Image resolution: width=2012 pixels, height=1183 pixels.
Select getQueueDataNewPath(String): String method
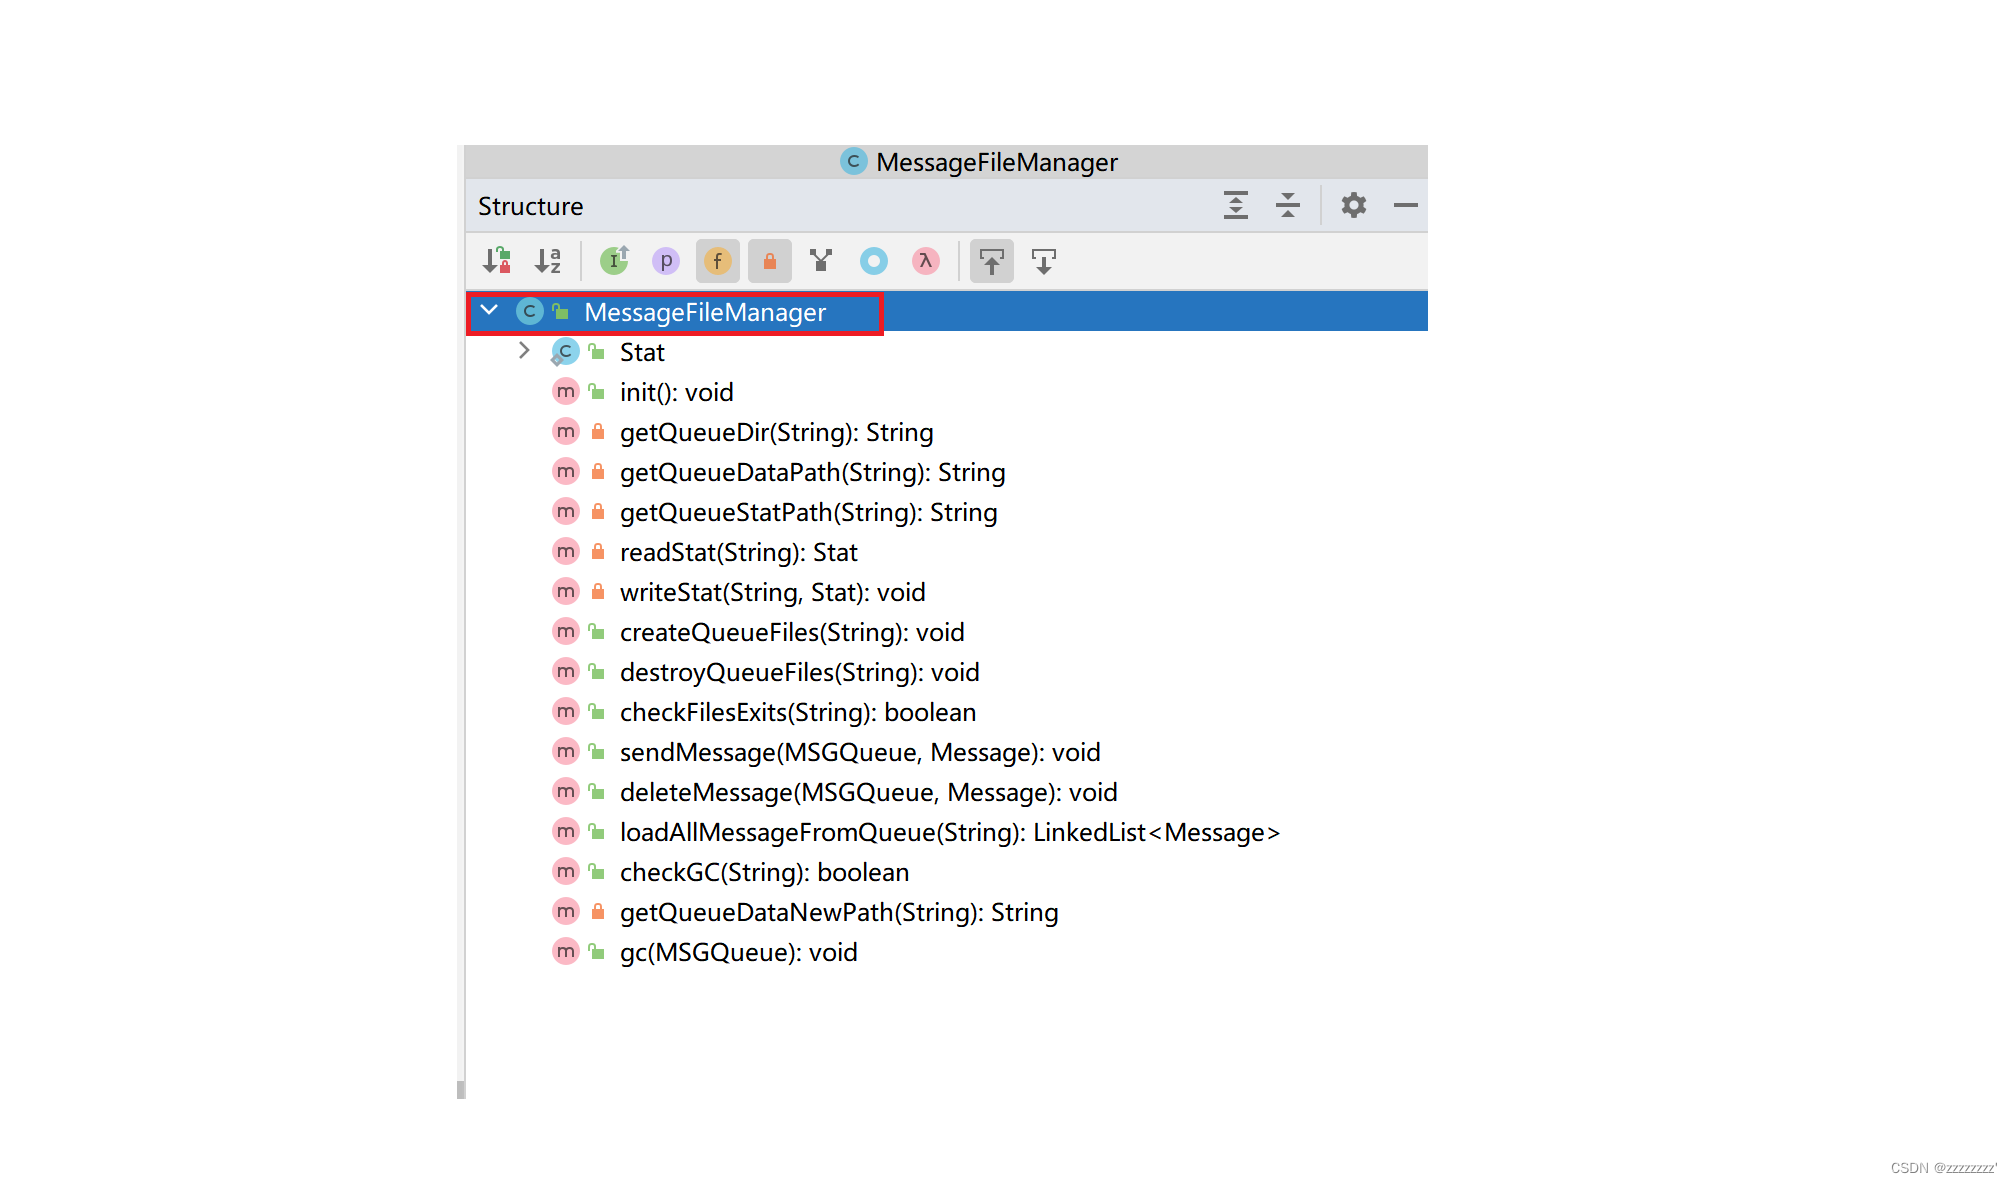pos(947,912)
